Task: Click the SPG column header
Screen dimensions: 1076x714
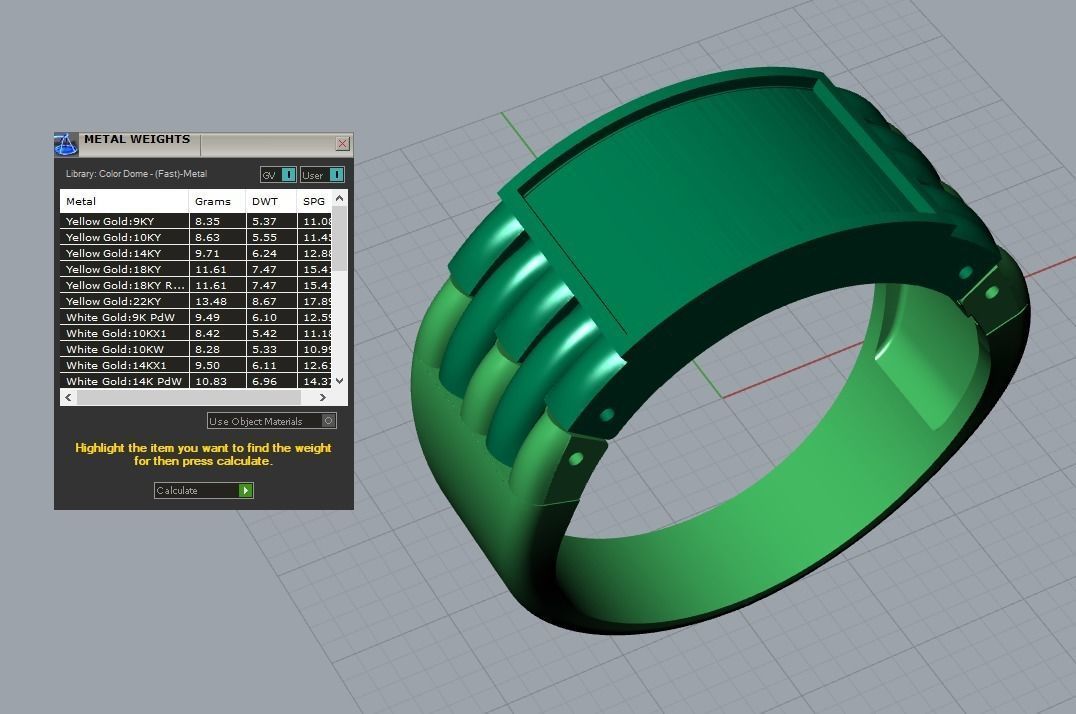Action: [x=314, y=201]
